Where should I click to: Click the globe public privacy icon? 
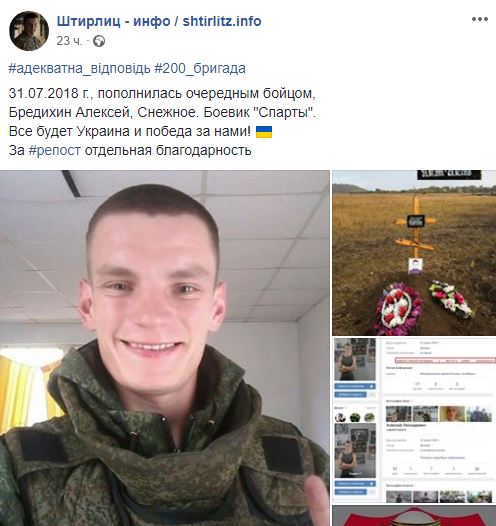pyautogui.click(x=99, y=41)
